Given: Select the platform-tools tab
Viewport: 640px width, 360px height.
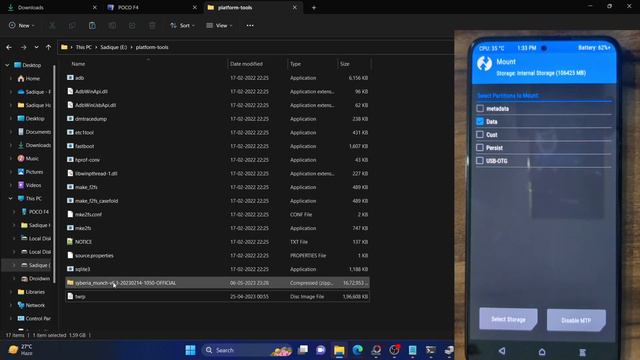Looking at the screenshot, I should (x=252, y=7).
